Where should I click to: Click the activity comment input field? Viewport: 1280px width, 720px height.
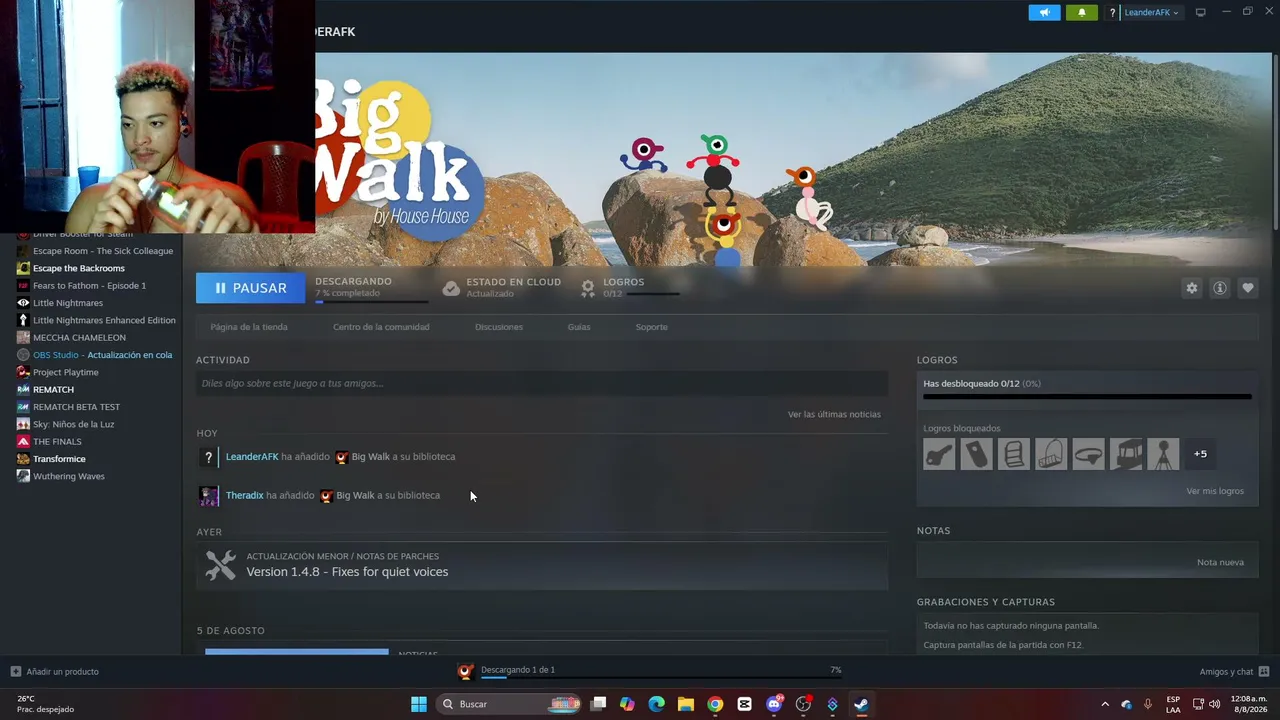pos(542,383)
